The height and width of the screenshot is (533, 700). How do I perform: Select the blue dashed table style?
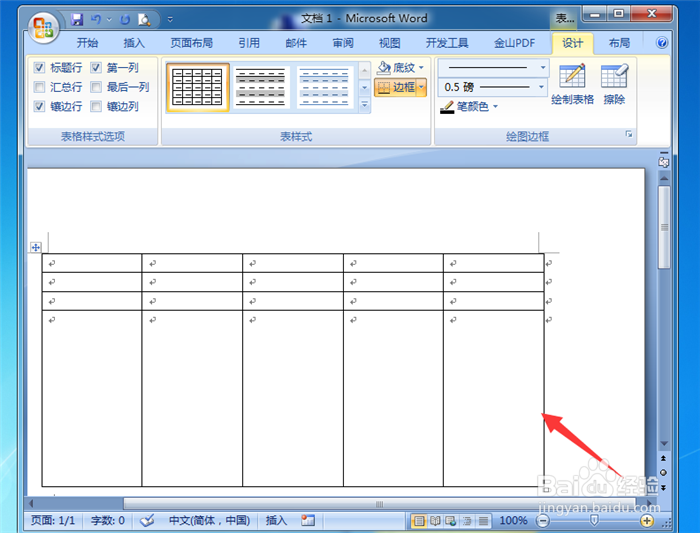[x=325, y=87]
